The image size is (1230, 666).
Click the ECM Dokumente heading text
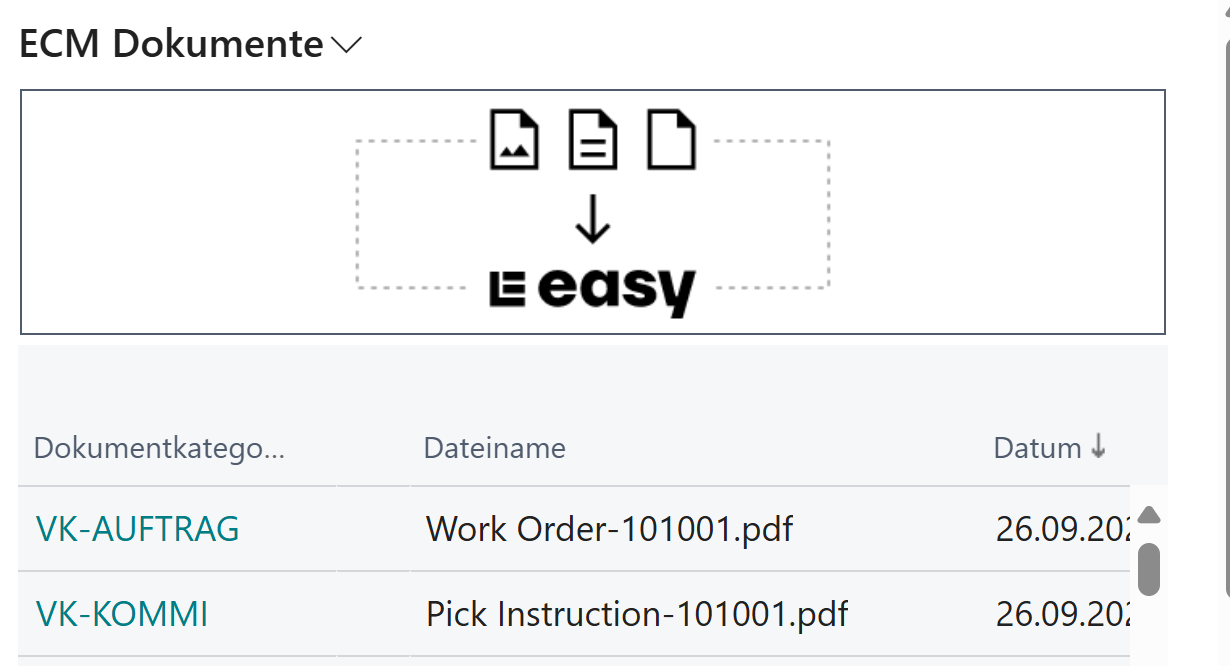pyautogui.click(x=171, y=45)
